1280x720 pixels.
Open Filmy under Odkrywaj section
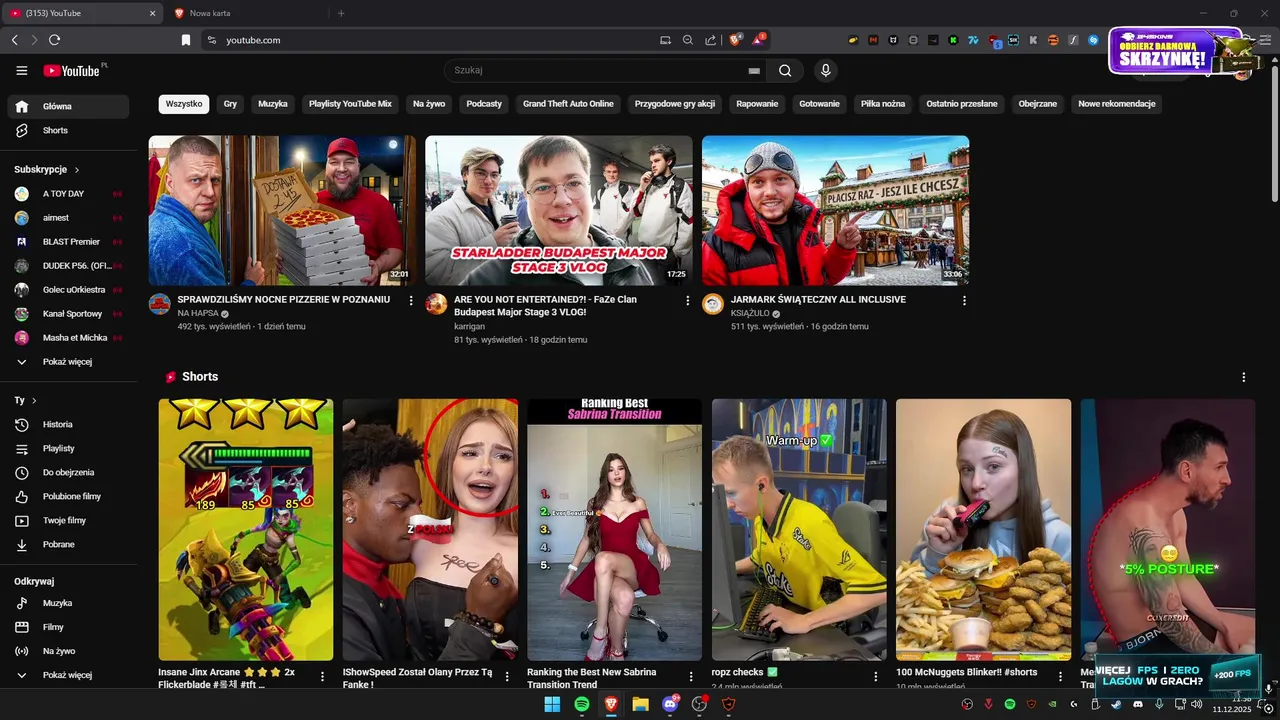(x=68, y=627)
